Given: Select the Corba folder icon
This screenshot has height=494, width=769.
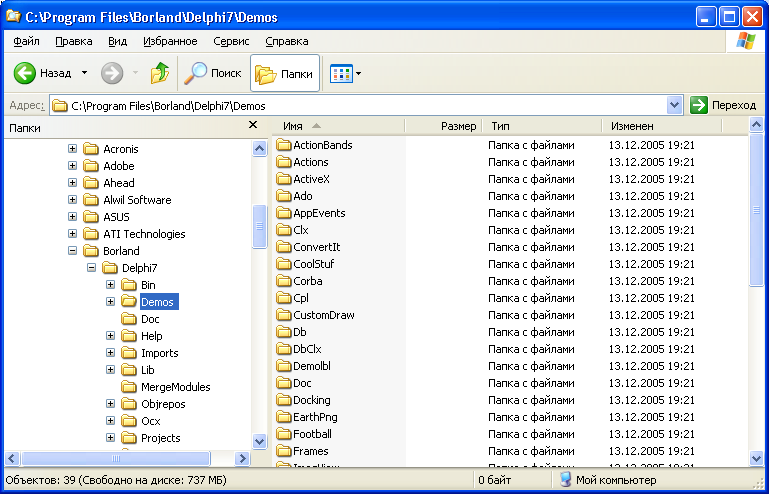Looking at the screenshot, I should (283, 281).
